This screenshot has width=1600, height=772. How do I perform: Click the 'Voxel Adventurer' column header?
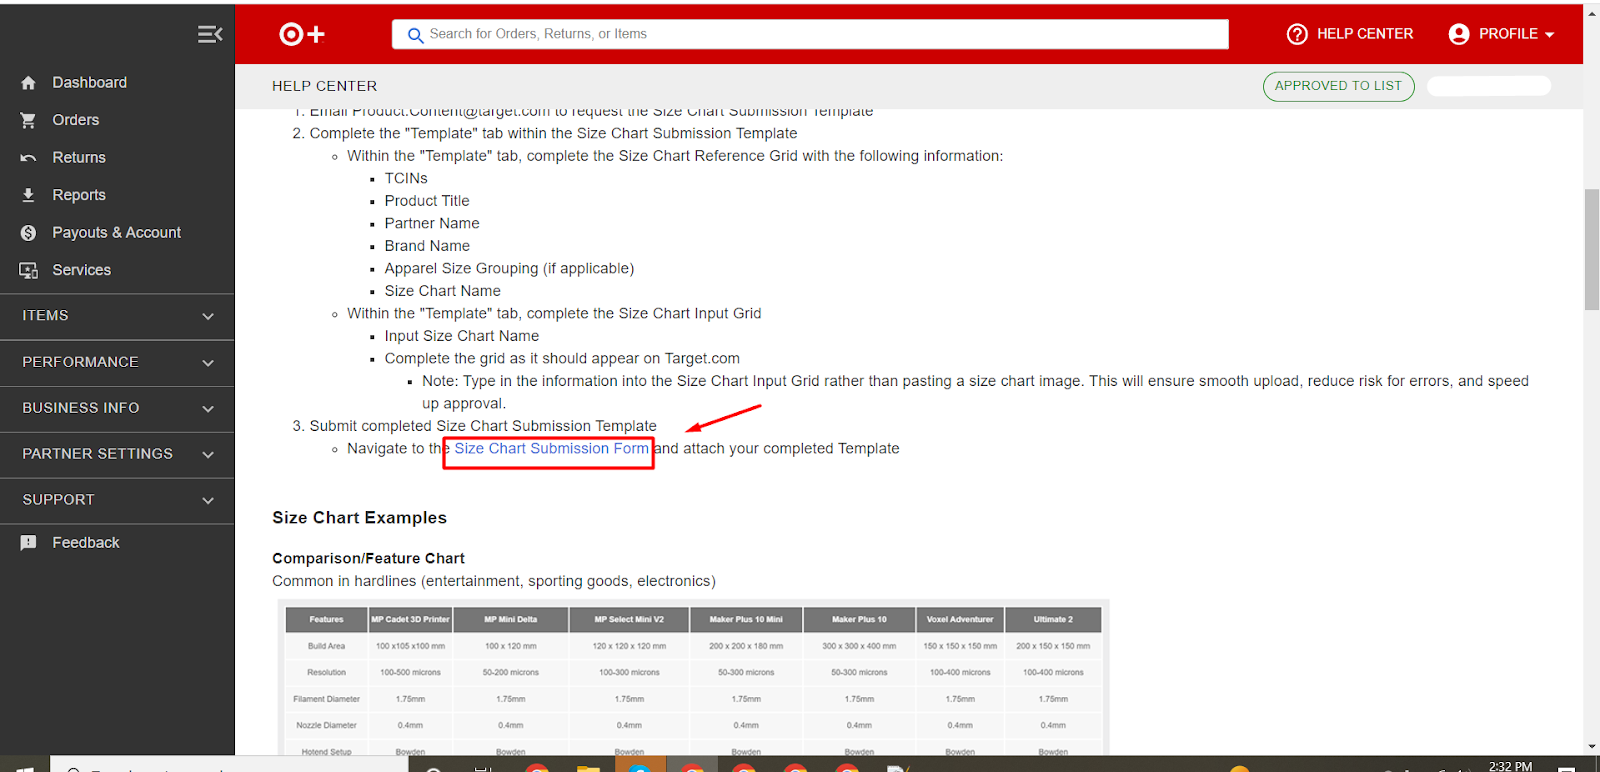click(x=960, y=620)
